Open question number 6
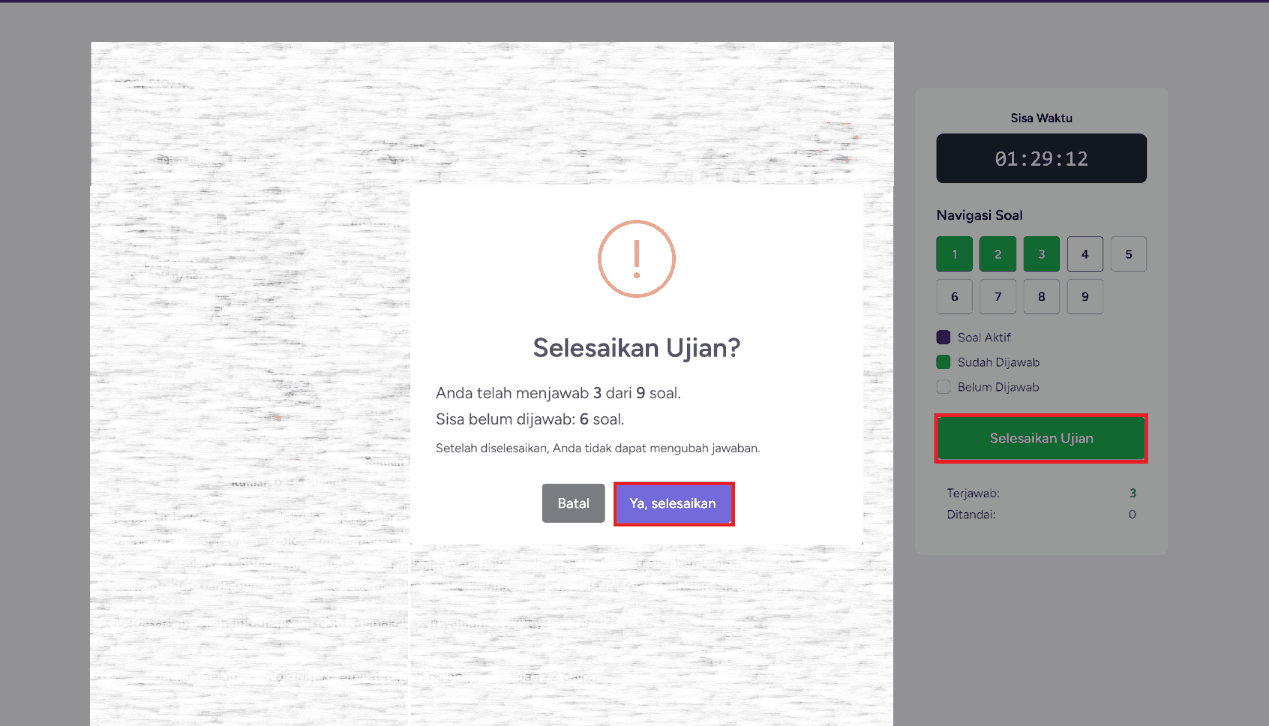This screenshot has height=726, width=1269. (x=954, y=297)
